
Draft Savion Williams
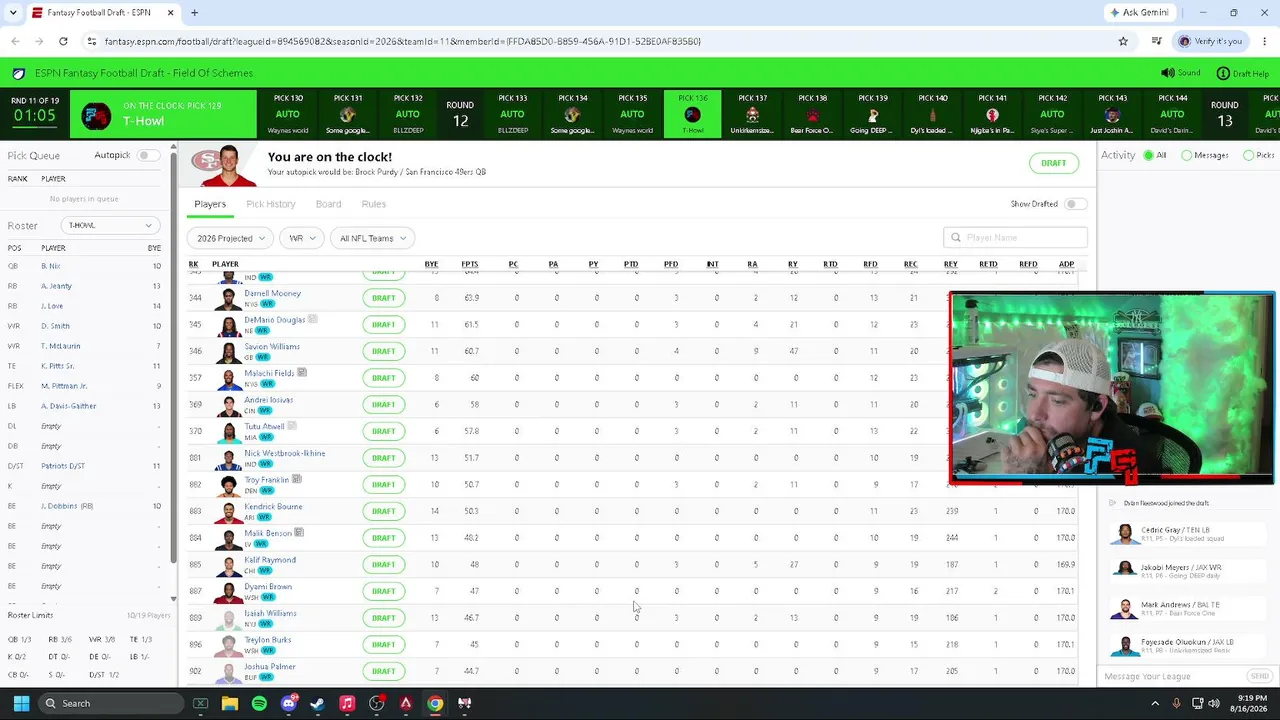pyautogui.click(x=384, y=351)
